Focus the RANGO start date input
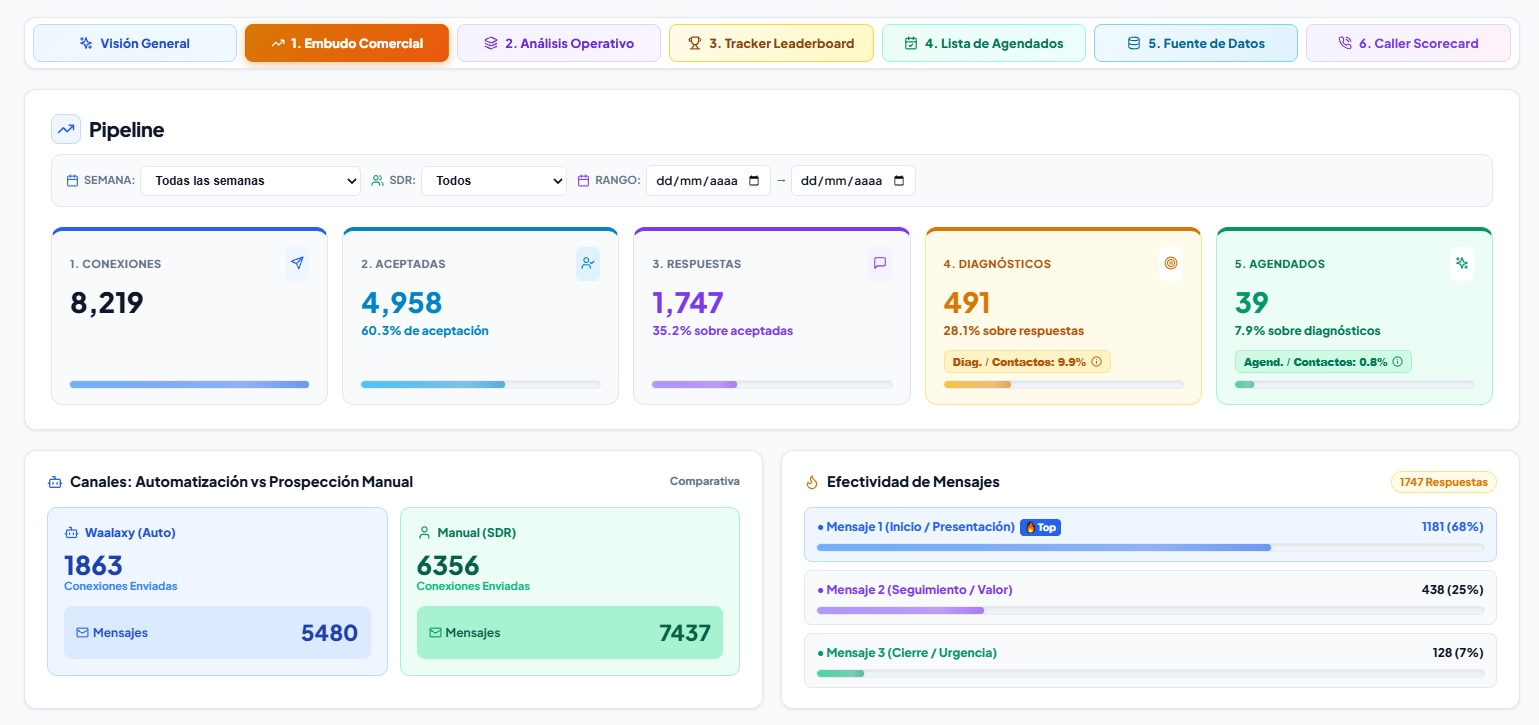The image size is (1539, 725). pyautogui.click(x=708, y=181)
